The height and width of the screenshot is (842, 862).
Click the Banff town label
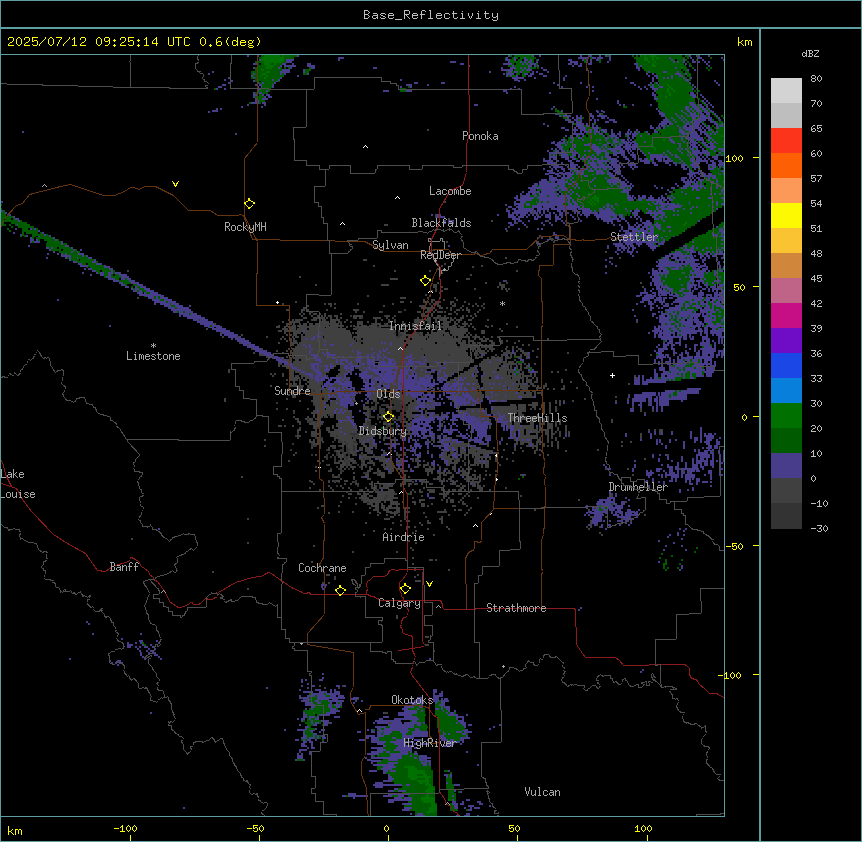[124, 567]
